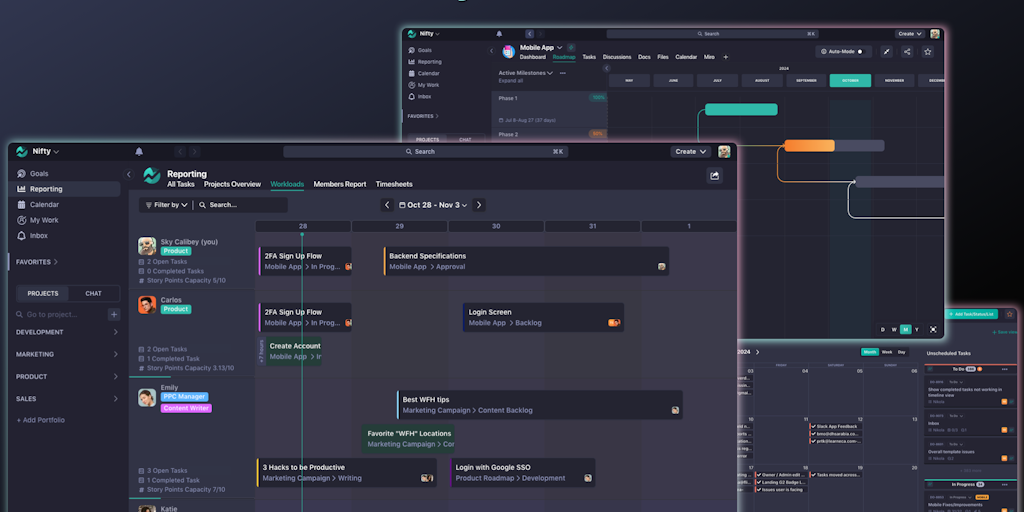The height and width of the screenshot is (512, 1024).
Task: Open the Mobile App project dropdown
Action: (x=541, y=48)
